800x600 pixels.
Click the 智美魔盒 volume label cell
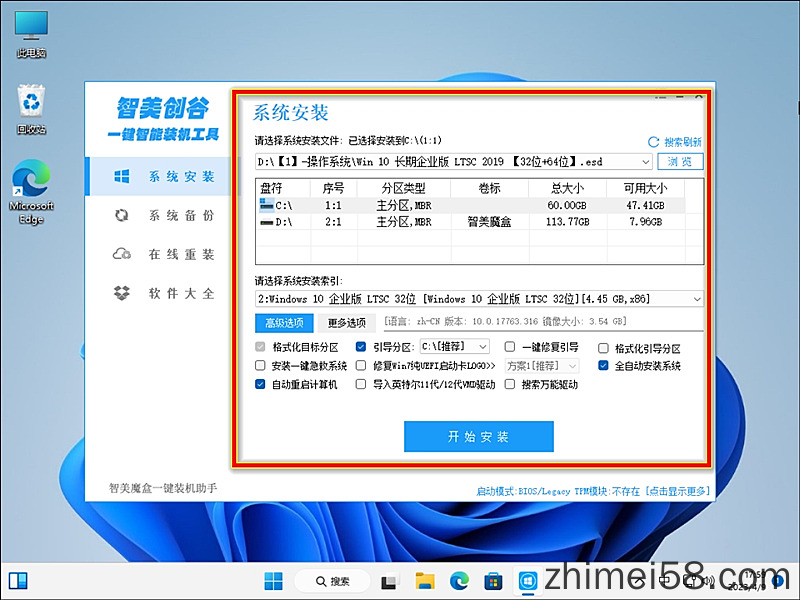(x=489, y=222)
